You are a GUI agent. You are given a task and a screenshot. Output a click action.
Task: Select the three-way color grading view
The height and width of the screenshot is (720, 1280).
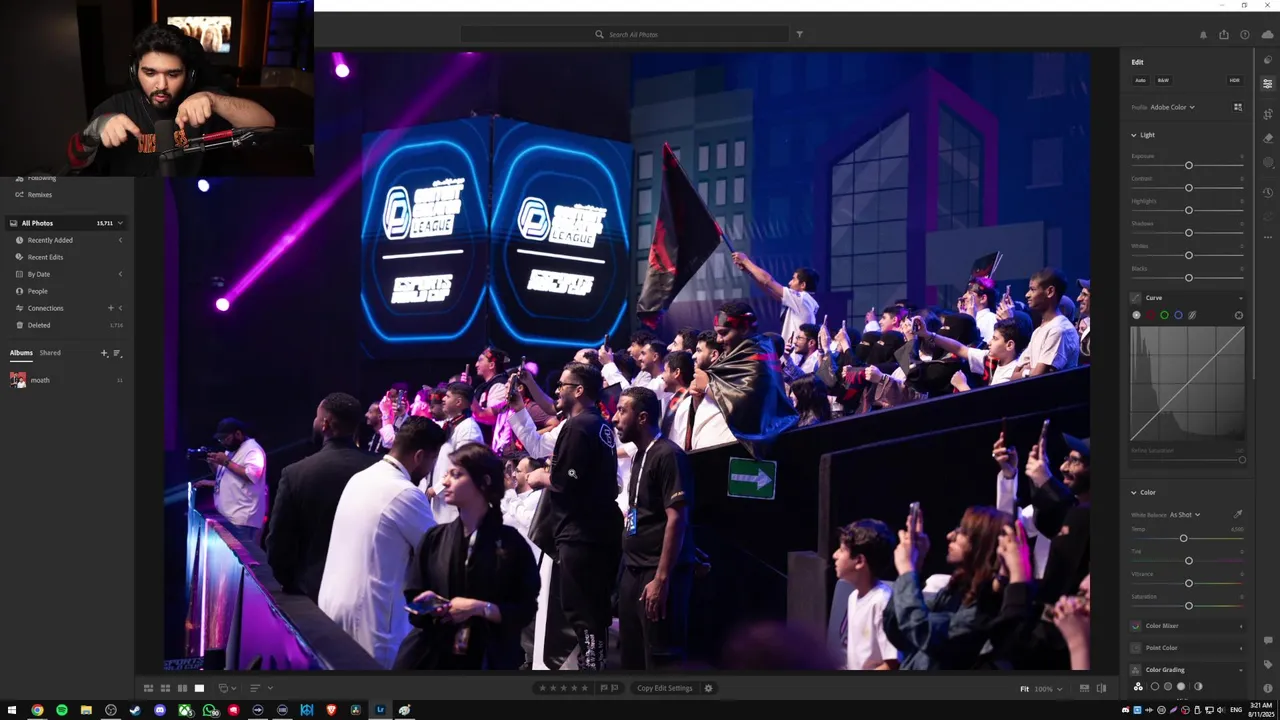coord(1138,687)
